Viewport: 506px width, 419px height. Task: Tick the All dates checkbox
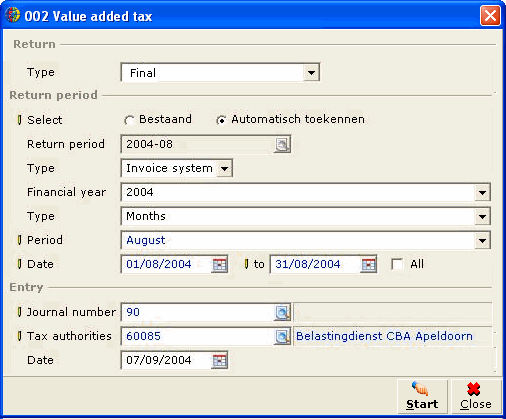coord(397,264)
